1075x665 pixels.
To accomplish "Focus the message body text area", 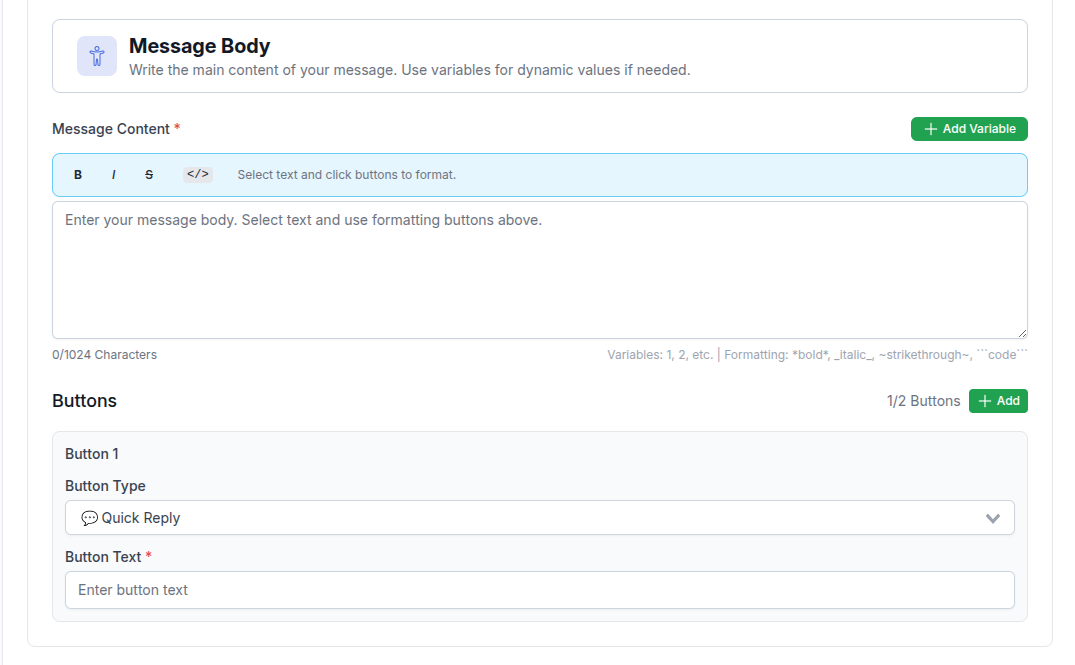I will 540,270.
